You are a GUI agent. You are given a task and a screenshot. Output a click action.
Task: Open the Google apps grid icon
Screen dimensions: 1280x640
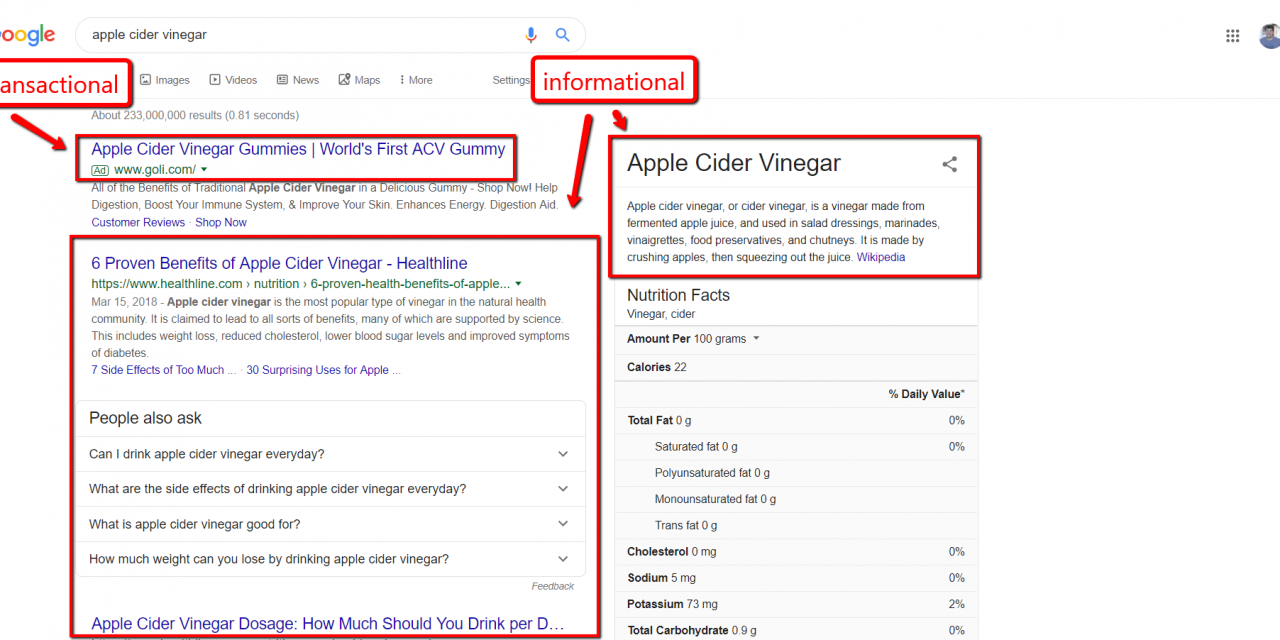pyautogui.click(x=1233, y=35)
